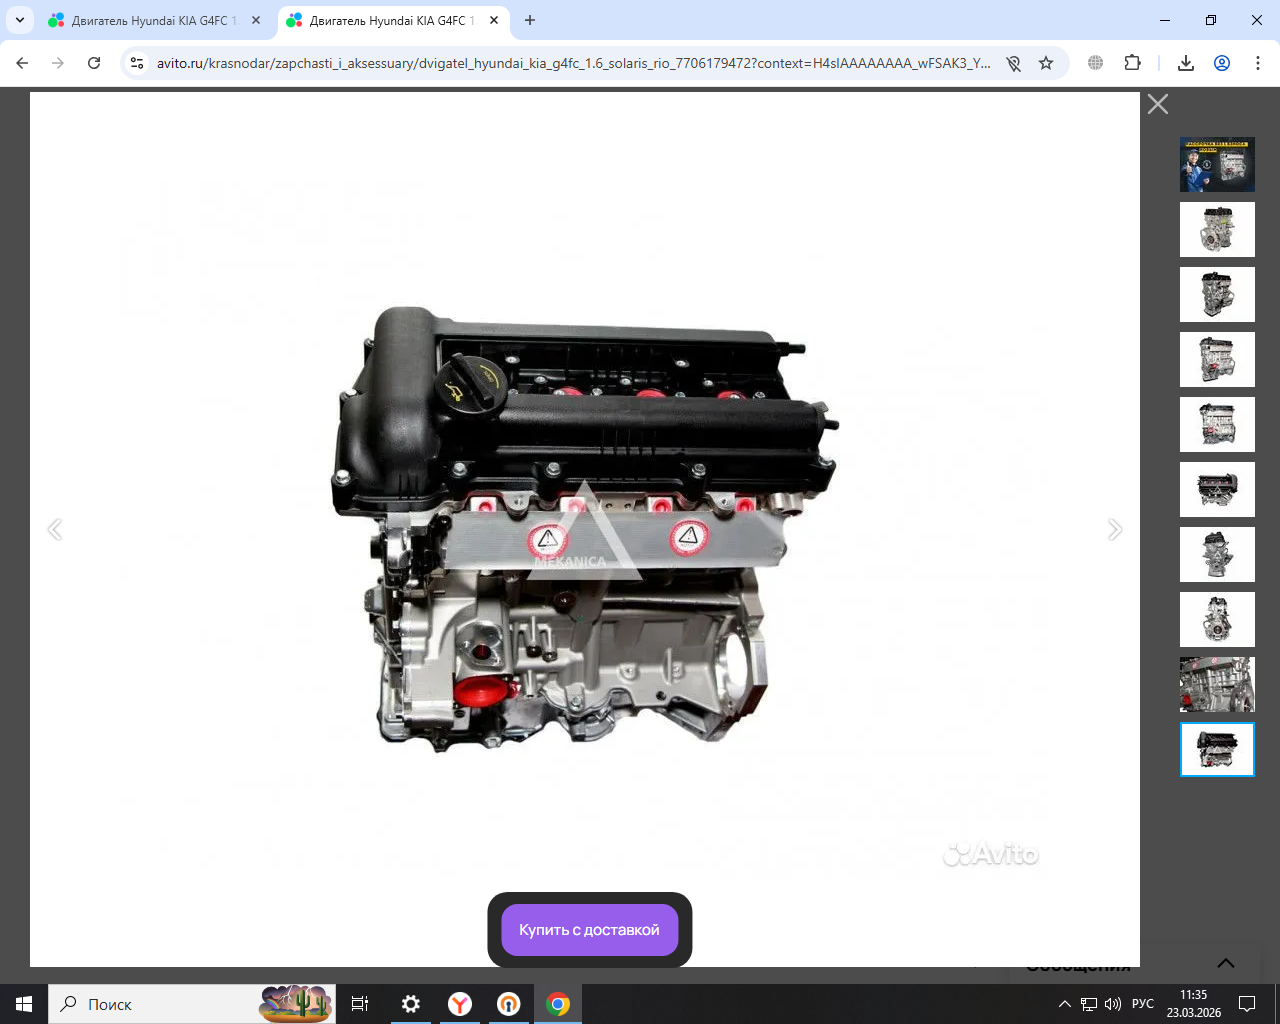Screen dimensions: 1280x1024
Task: Reload the Avito page
Action: tap(94, 63)
